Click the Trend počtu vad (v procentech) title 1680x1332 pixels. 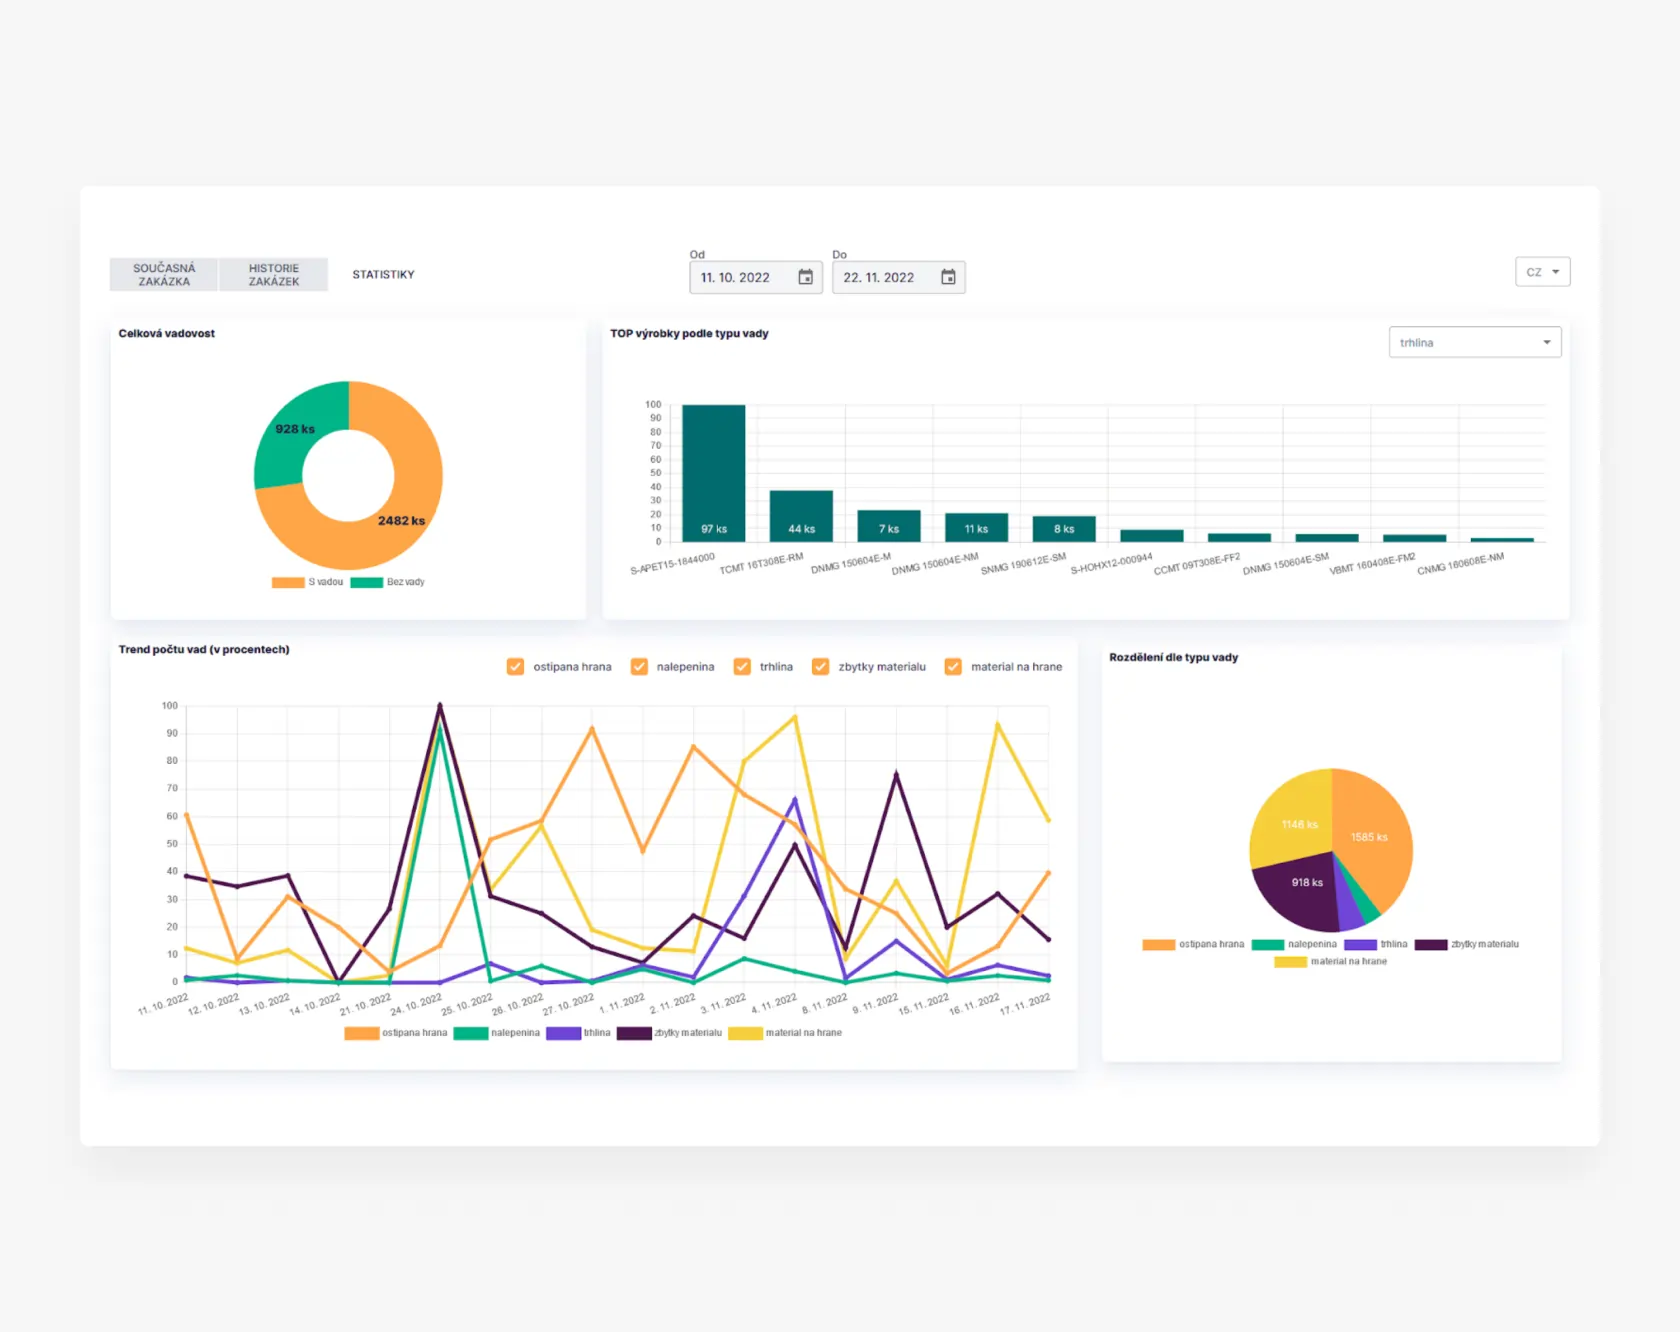(204, 650)
